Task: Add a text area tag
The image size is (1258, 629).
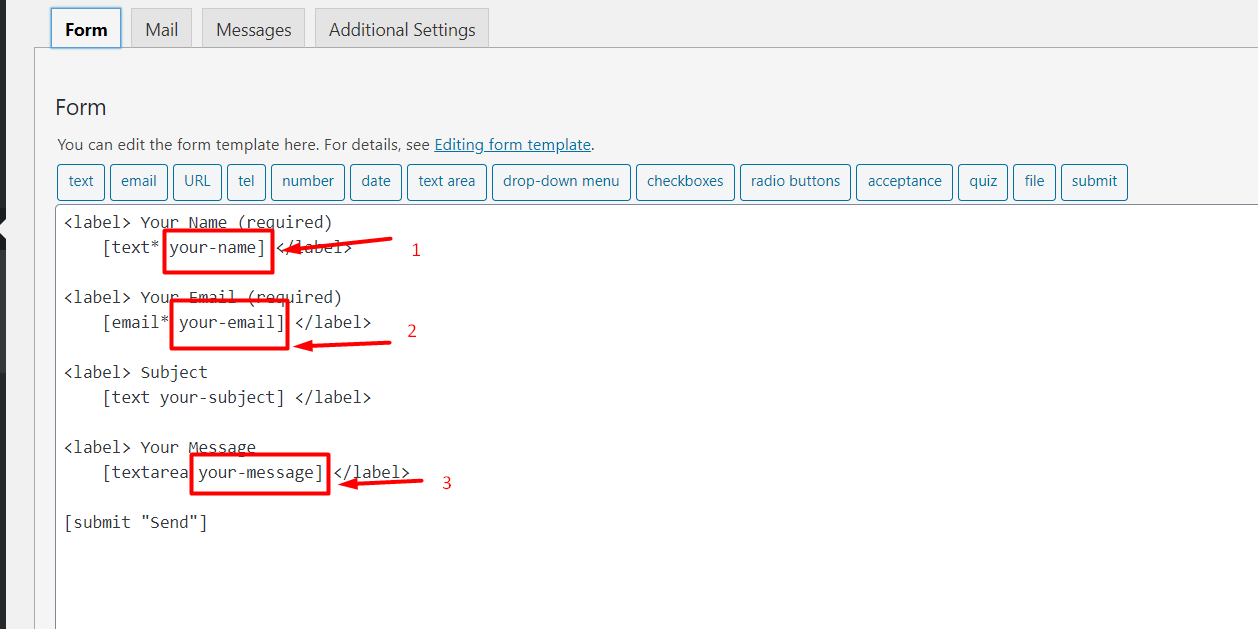Action: coord(447,182)
